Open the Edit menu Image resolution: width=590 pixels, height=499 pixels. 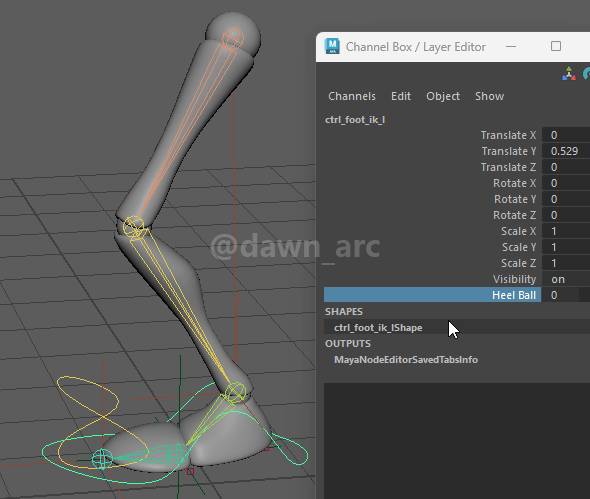click(401, 96)
